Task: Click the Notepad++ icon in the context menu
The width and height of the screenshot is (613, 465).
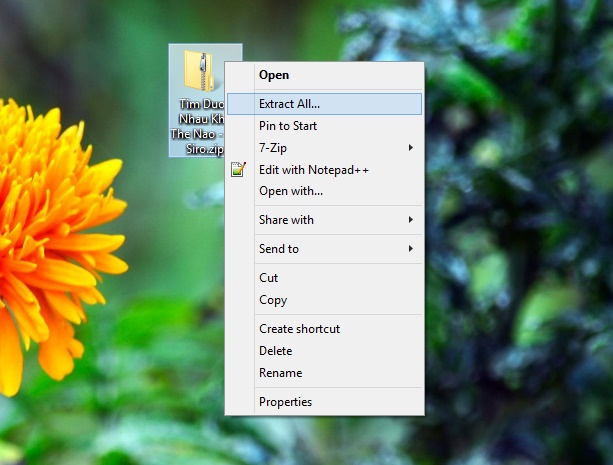Action: click(x=238, y=170)
